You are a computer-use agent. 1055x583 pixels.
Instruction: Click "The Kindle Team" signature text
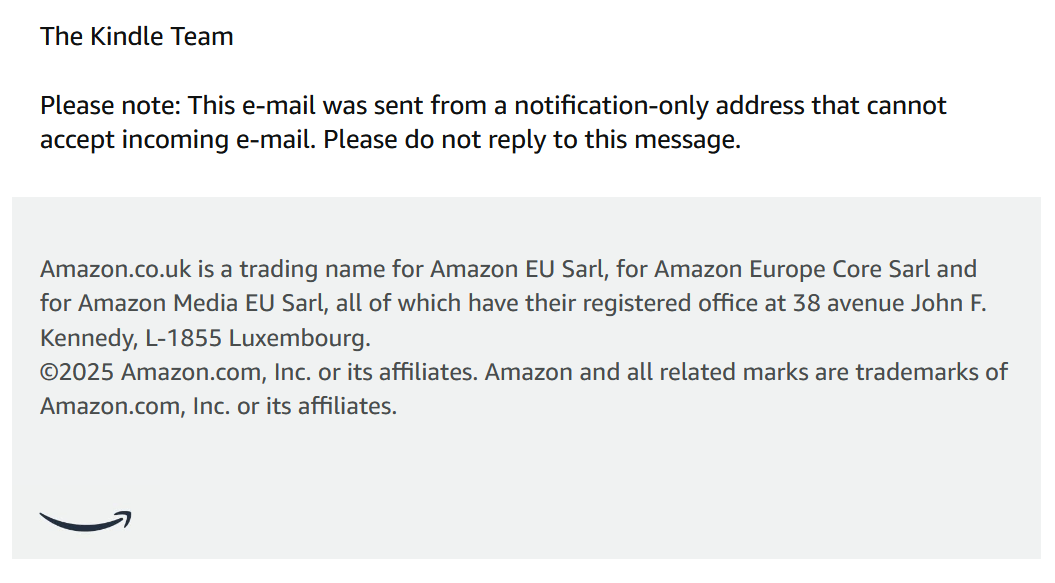[137, 37]
